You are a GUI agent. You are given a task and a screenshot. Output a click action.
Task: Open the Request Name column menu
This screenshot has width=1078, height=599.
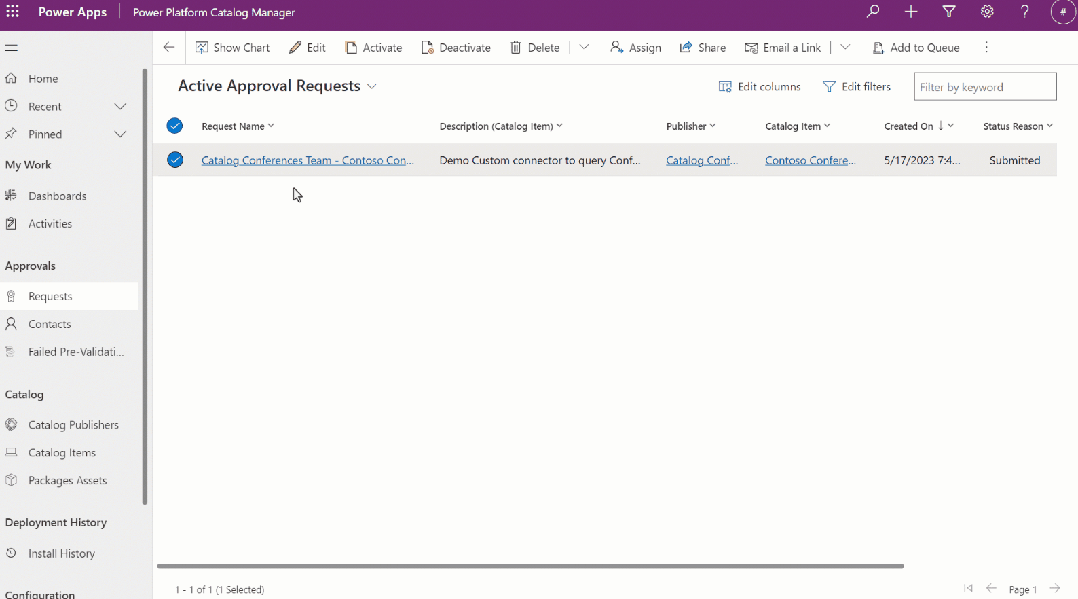click(x=238, y=127)
